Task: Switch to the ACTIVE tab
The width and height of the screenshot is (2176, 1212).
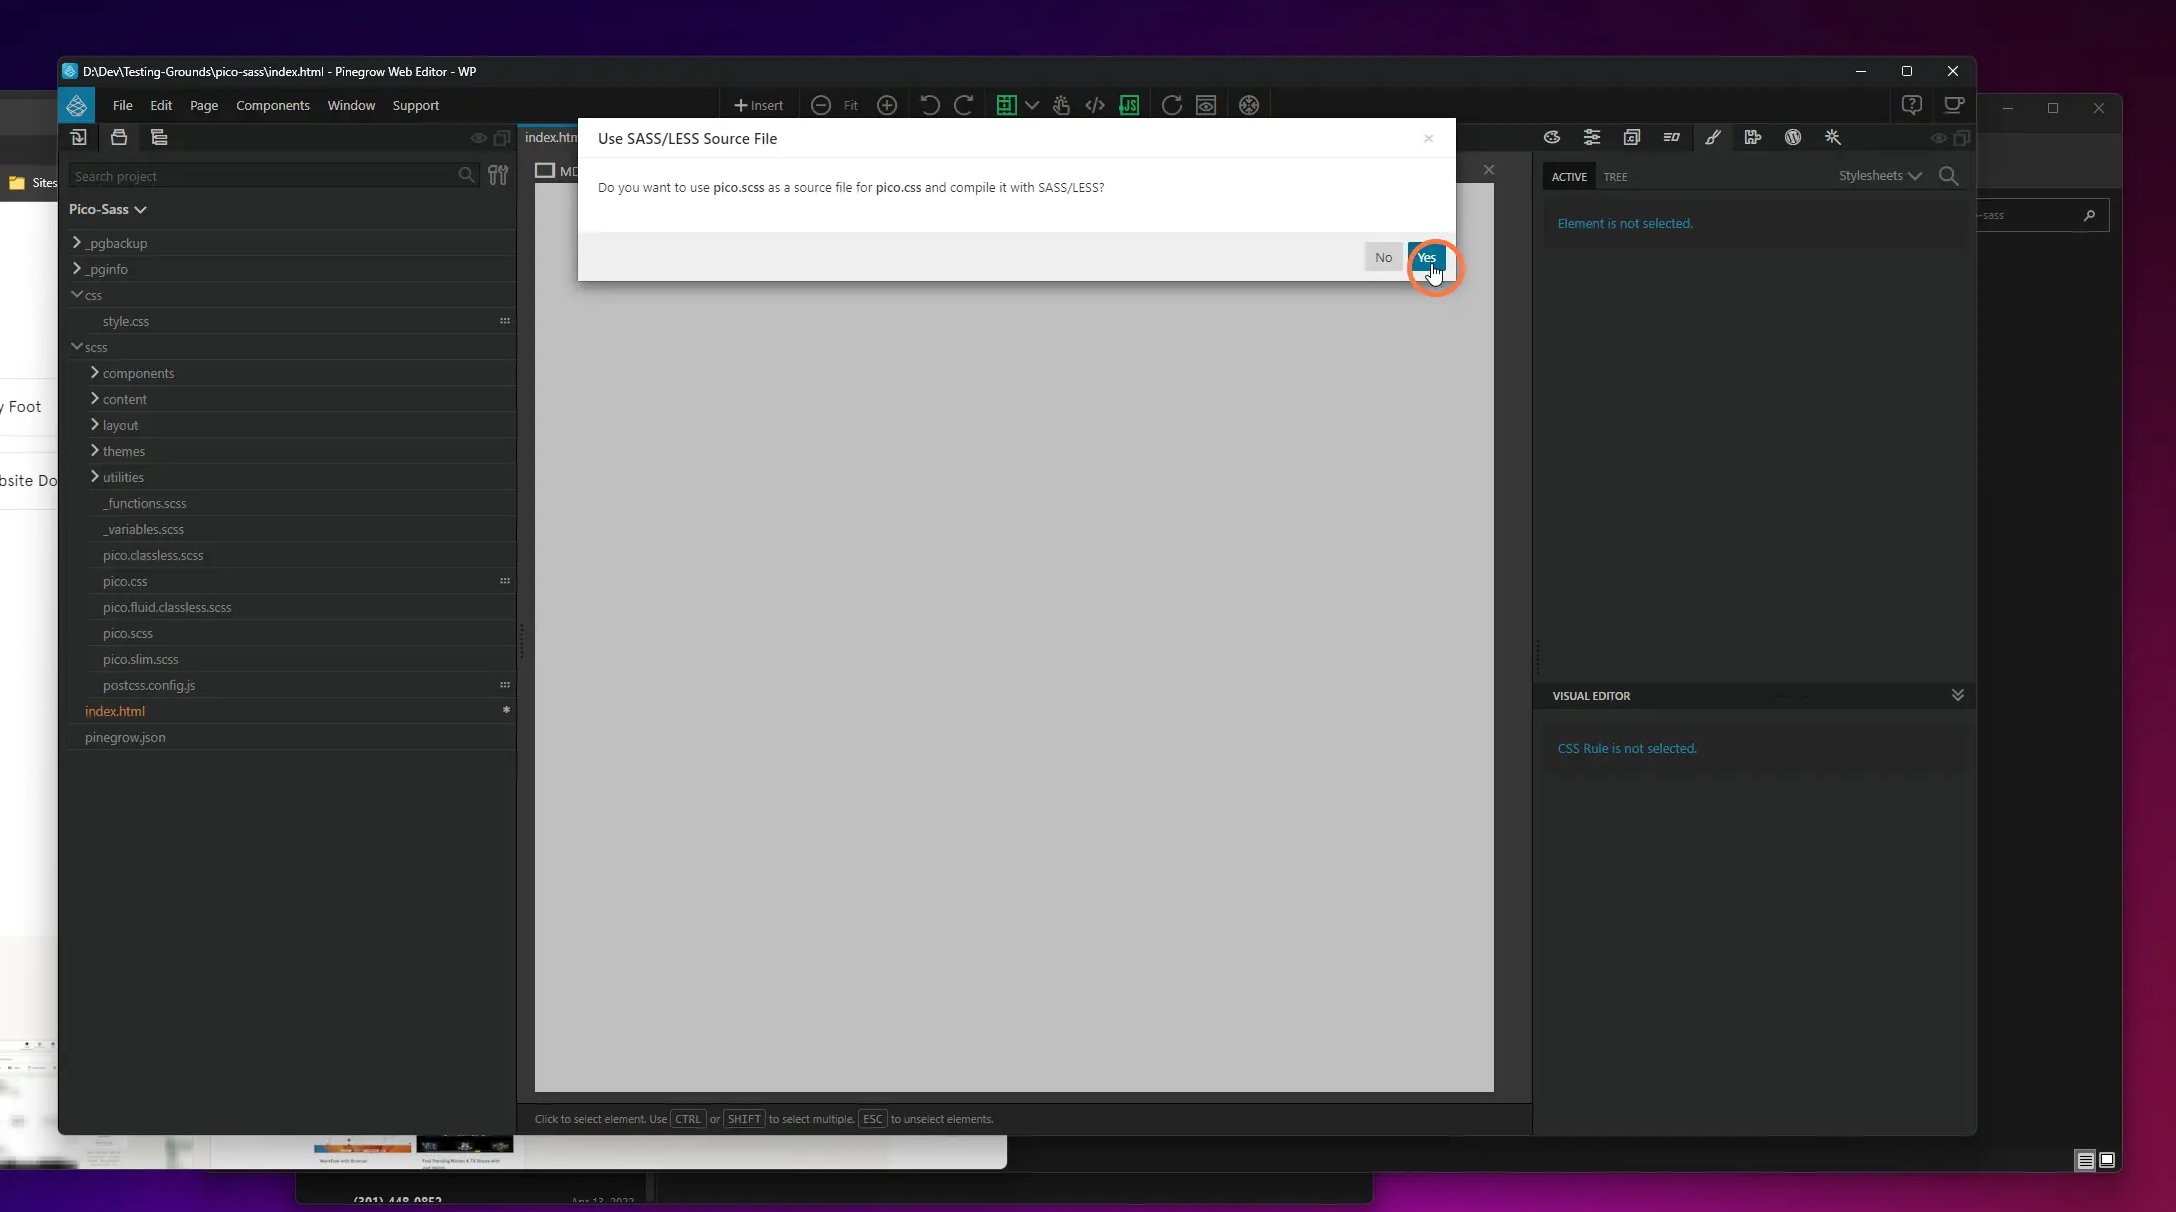Action: (1569, 177)
